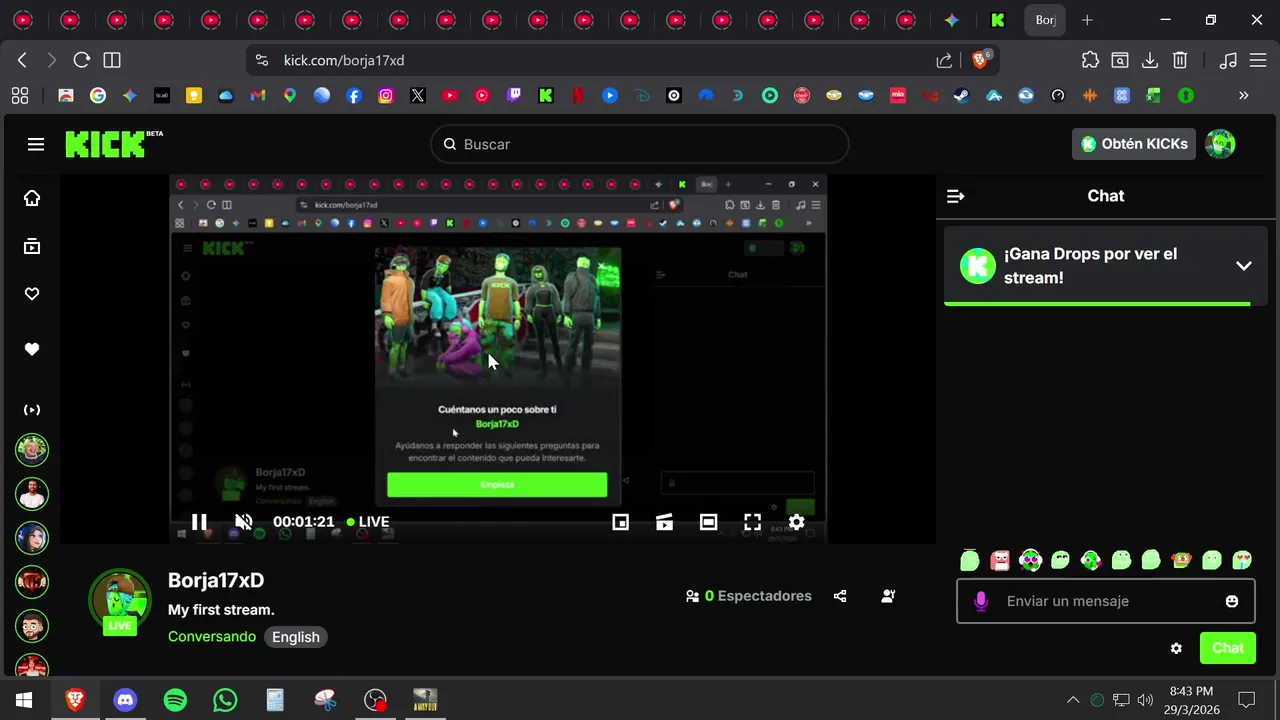Open Spotify from the taskbar

(x=175, y=700)
